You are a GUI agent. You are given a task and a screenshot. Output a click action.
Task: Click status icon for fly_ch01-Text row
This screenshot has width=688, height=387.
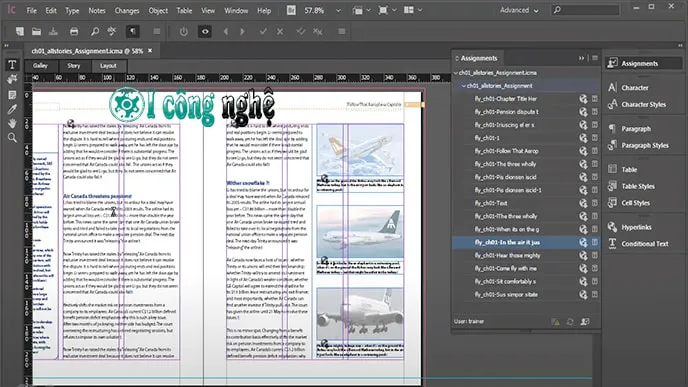(x=583, y=203)
